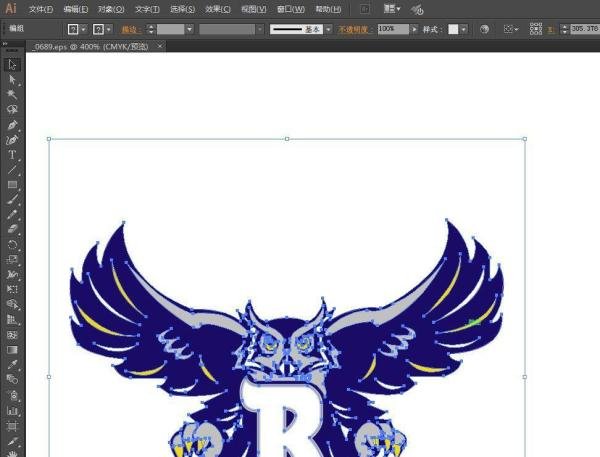Screen dimensions: 600x457
Task: Open the fill color dropdown arrow
Action: click(x=83, y=29)
